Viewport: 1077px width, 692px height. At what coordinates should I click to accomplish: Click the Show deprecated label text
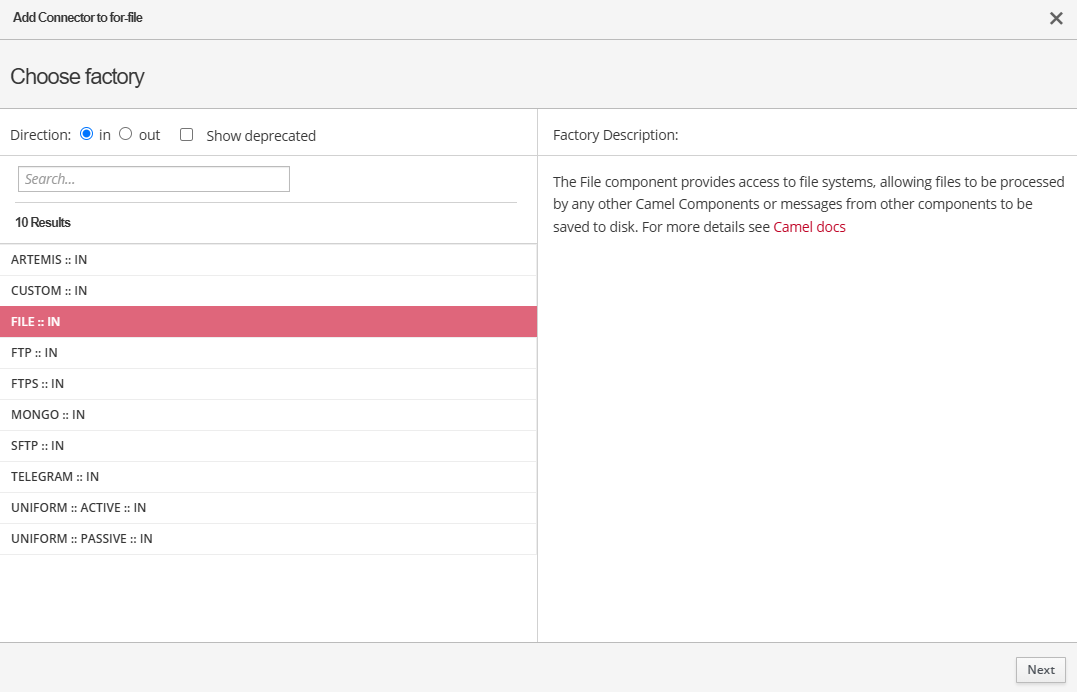(x=260, y=136)
